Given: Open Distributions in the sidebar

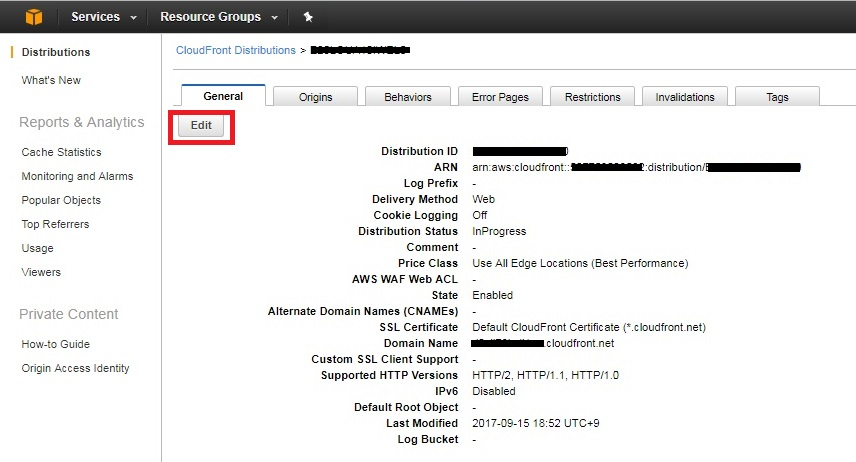Looking at the screenshot, I should [56, 52].
